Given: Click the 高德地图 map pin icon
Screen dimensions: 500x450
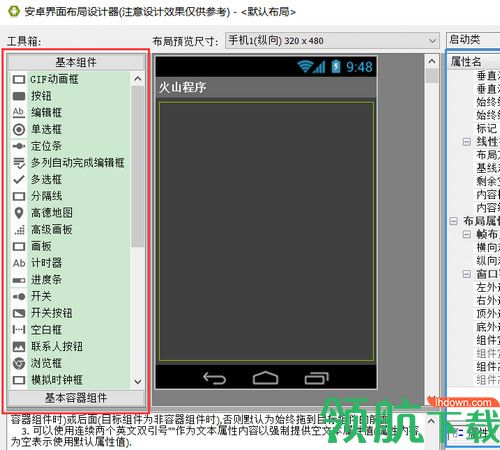Looking at the screenshot, I should 19,213.
